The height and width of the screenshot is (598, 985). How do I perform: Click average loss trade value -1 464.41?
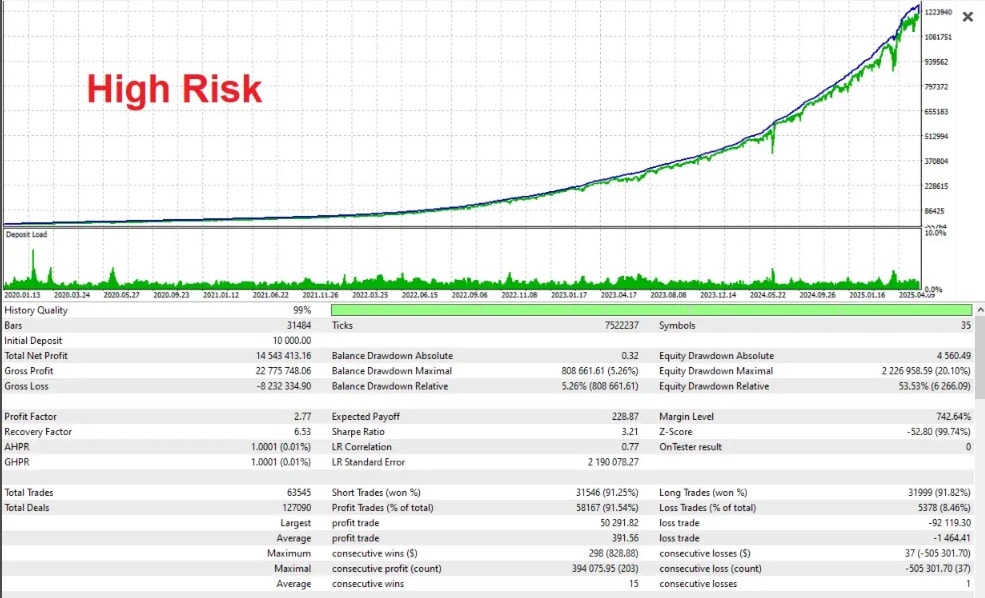952,538
